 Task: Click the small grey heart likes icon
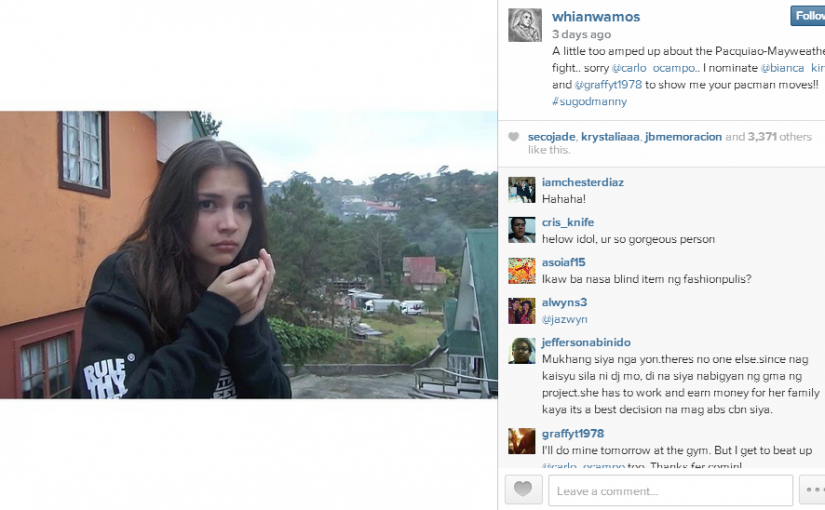coord(514,137)
